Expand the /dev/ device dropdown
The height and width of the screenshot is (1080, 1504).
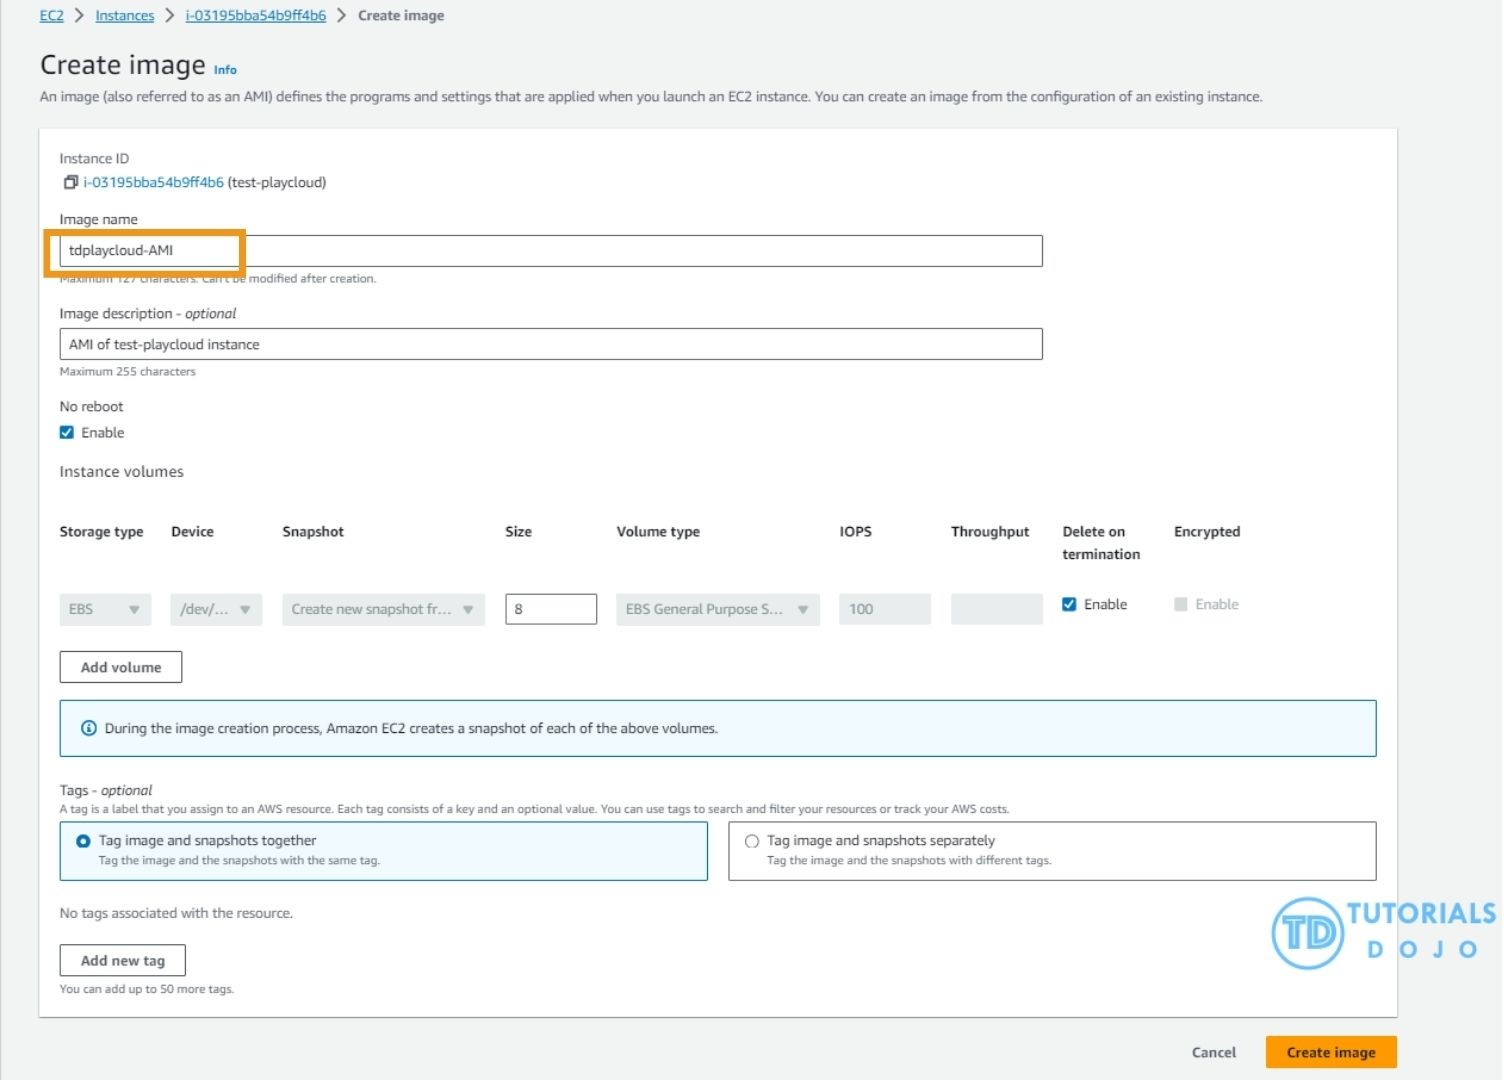(x=216, y=609)
